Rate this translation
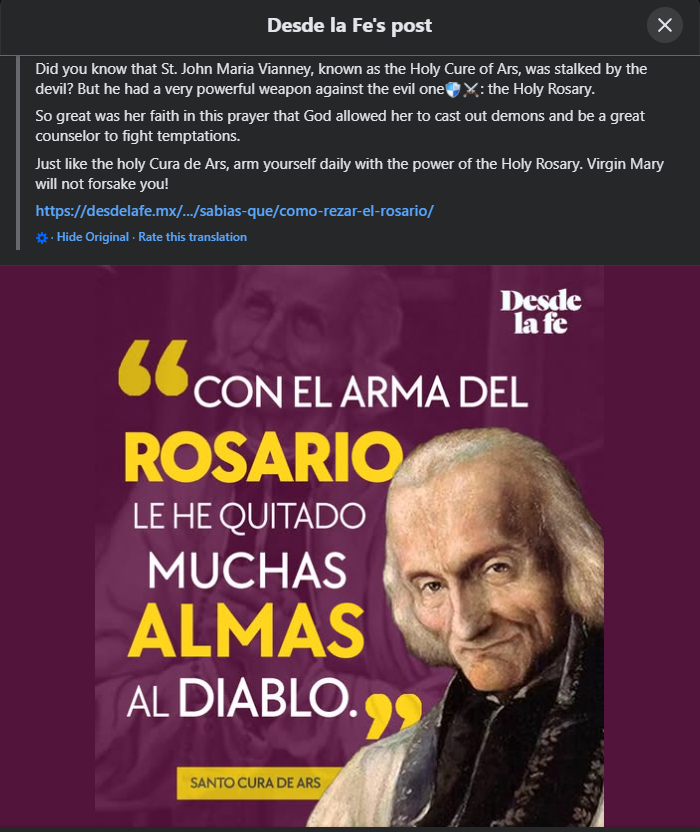 pyautogui.click(x=193, y=237)
